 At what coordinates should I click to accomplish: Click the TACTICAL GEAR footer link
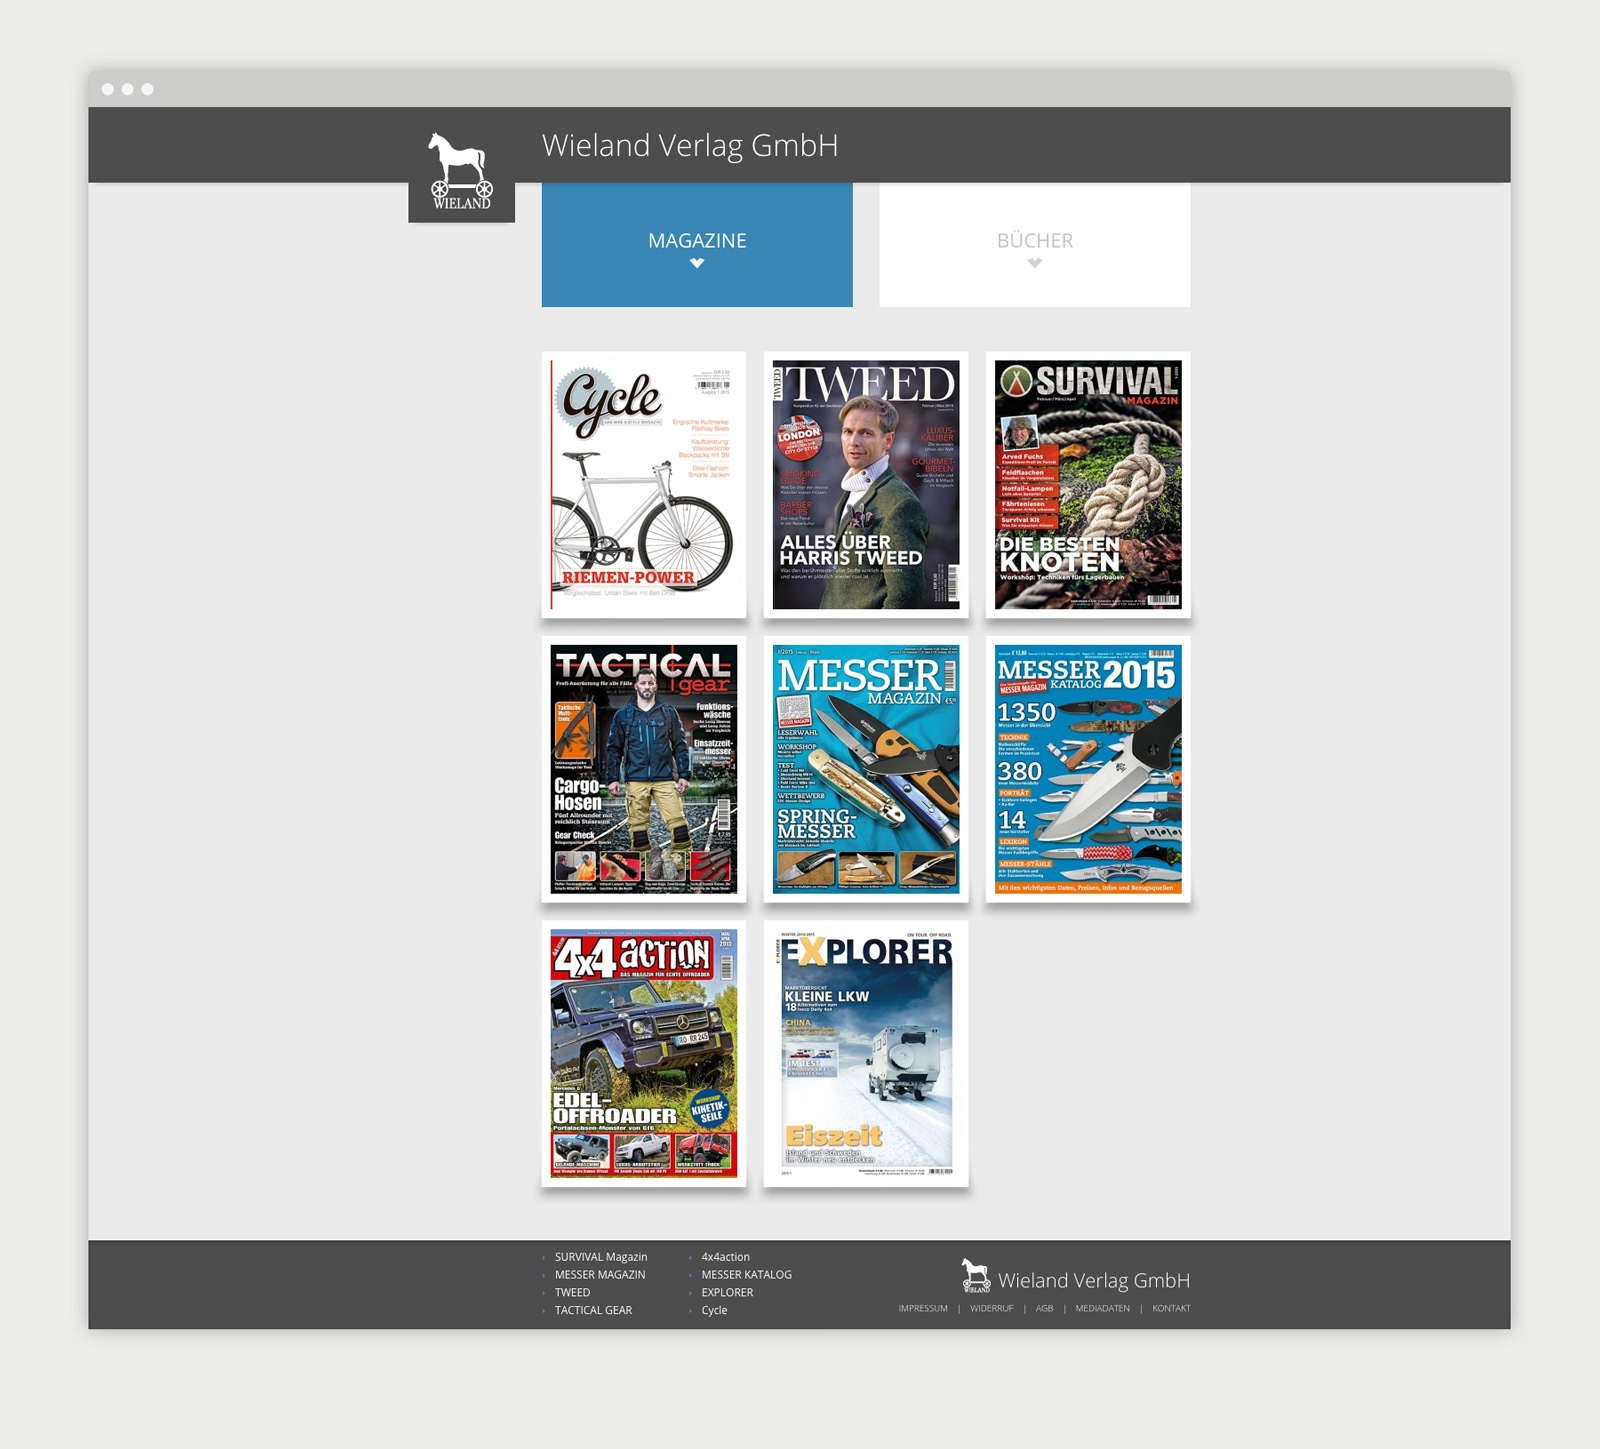(x=593, y=1311)
